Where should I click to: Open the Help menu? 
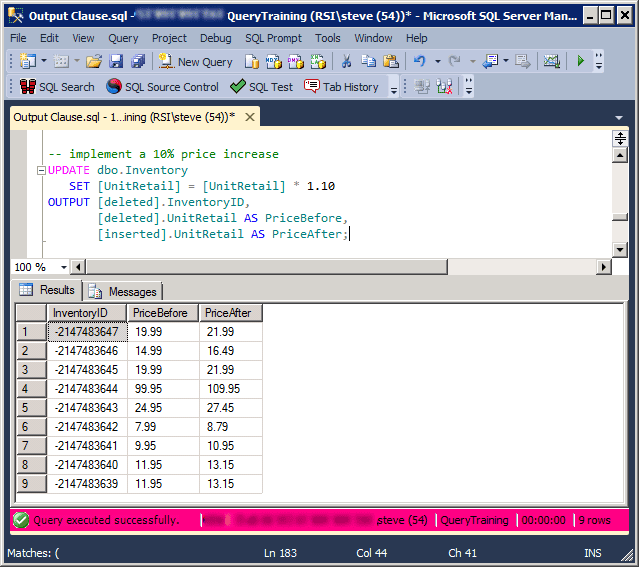[416, 38]
